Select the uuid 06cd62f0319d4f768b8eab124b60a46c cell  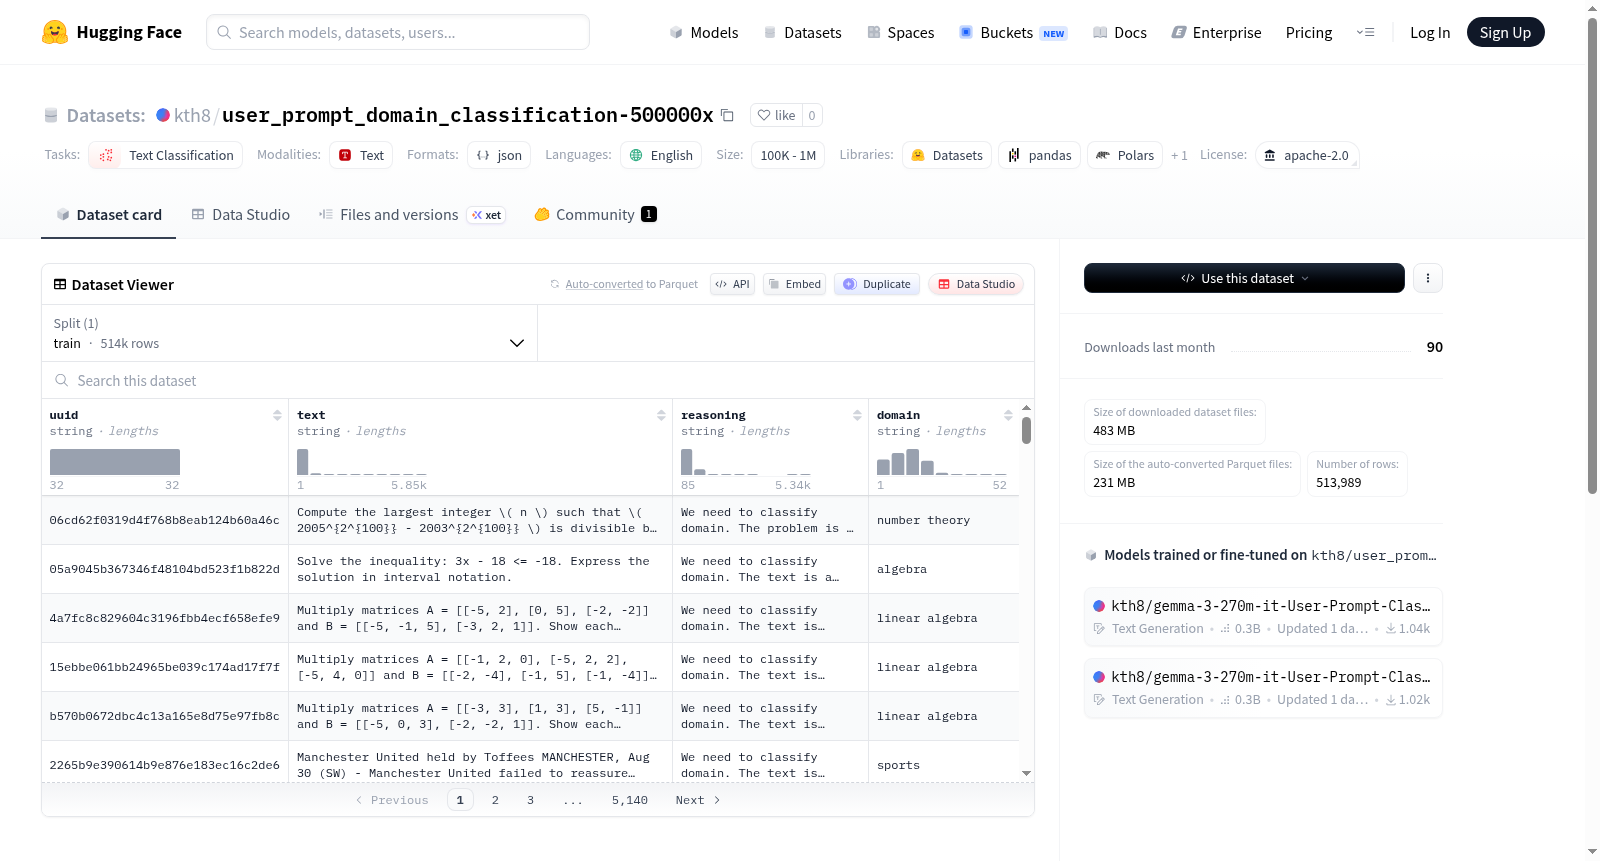(x=165, y=520)
